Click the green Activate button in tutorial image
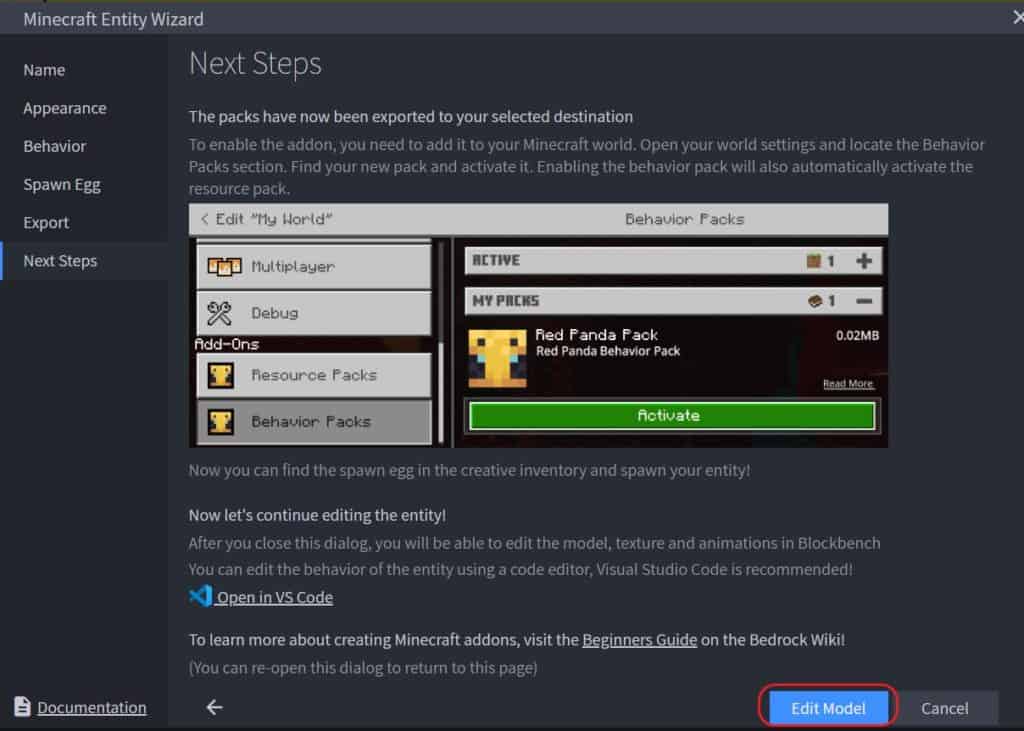 [672, 415]
